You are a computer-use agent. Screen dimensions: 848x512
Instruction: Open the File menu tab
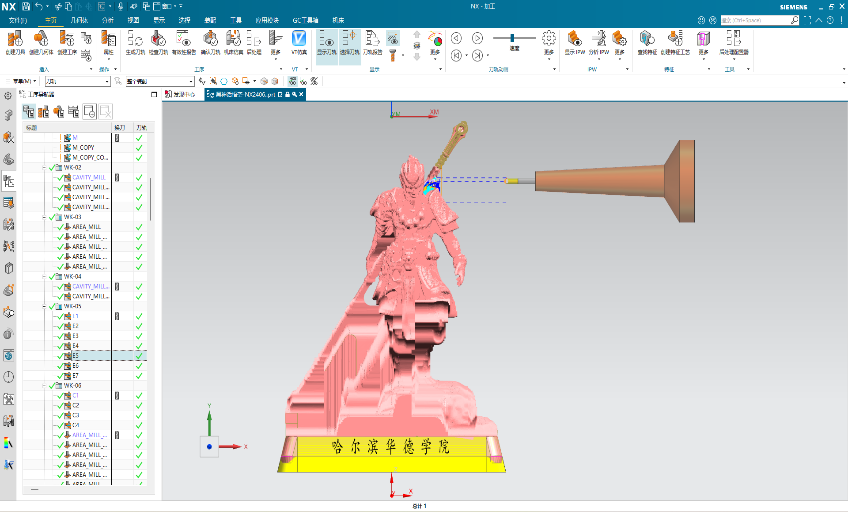(x=18, y=19)
